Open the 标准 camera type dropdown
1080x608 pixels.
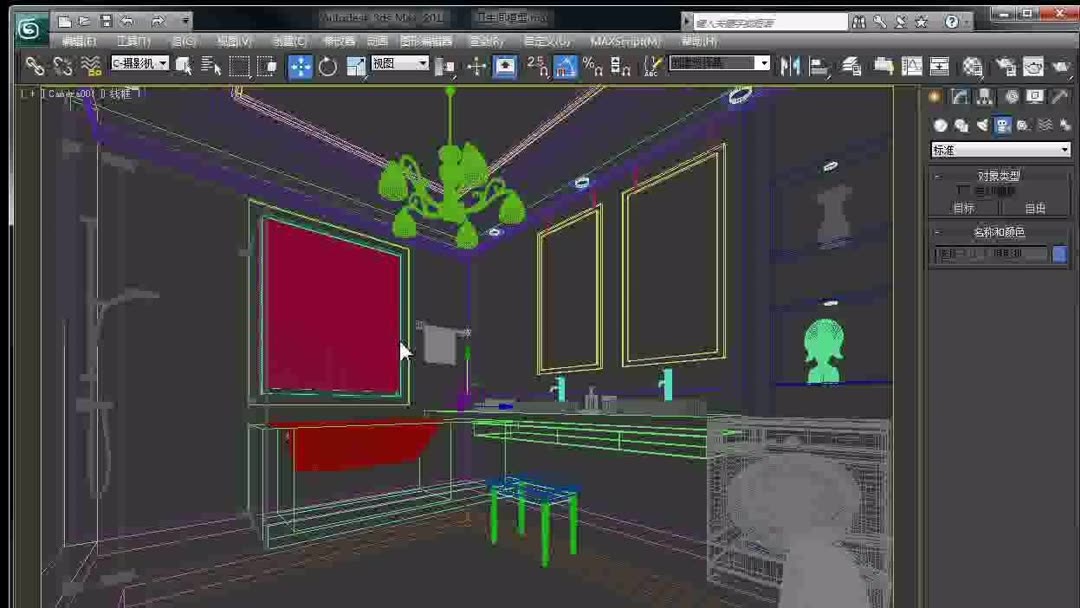(1000, 149)
